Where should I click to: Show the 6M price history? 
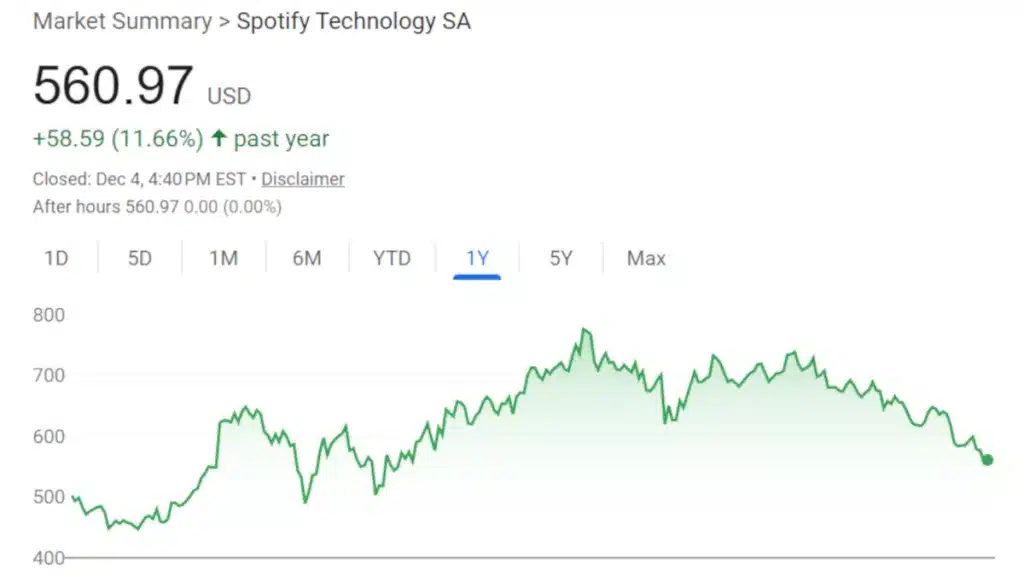[307, 258]
